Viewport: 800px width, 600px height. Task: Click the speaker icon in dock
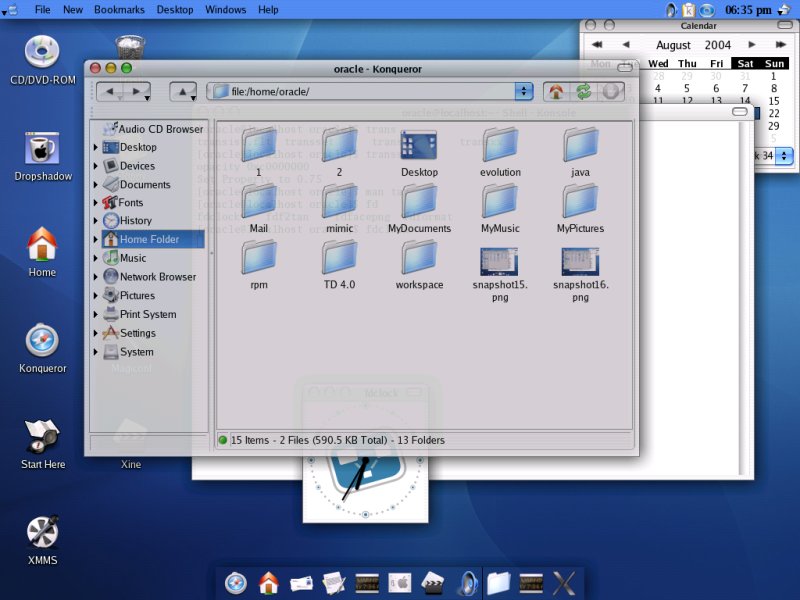(x=467, y=583)
